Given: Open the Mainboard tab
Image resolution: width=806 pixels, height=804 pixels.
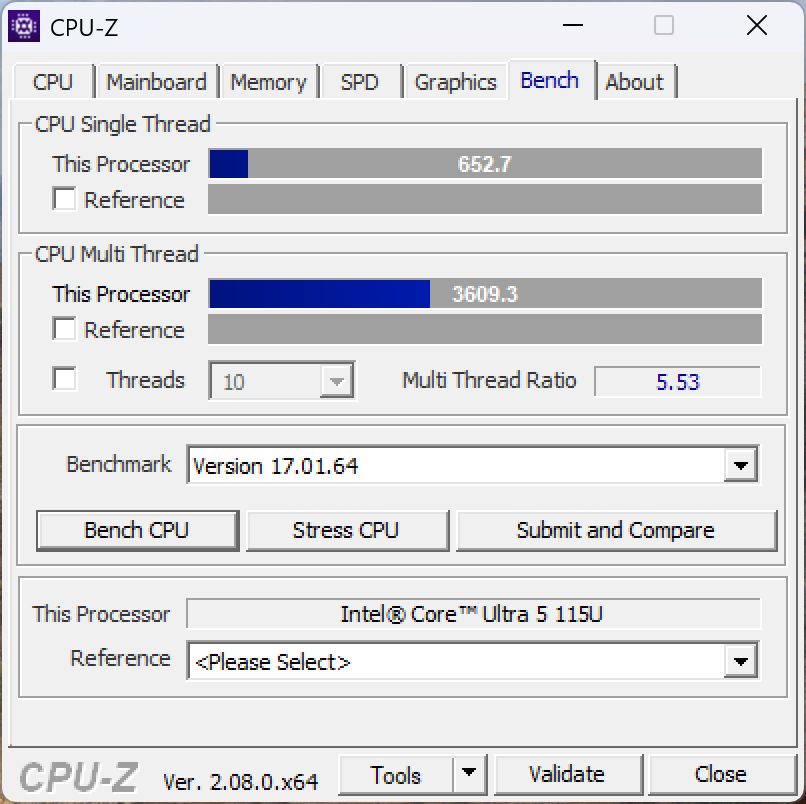Looking at the screenshot, I should (x=157, y=82).
